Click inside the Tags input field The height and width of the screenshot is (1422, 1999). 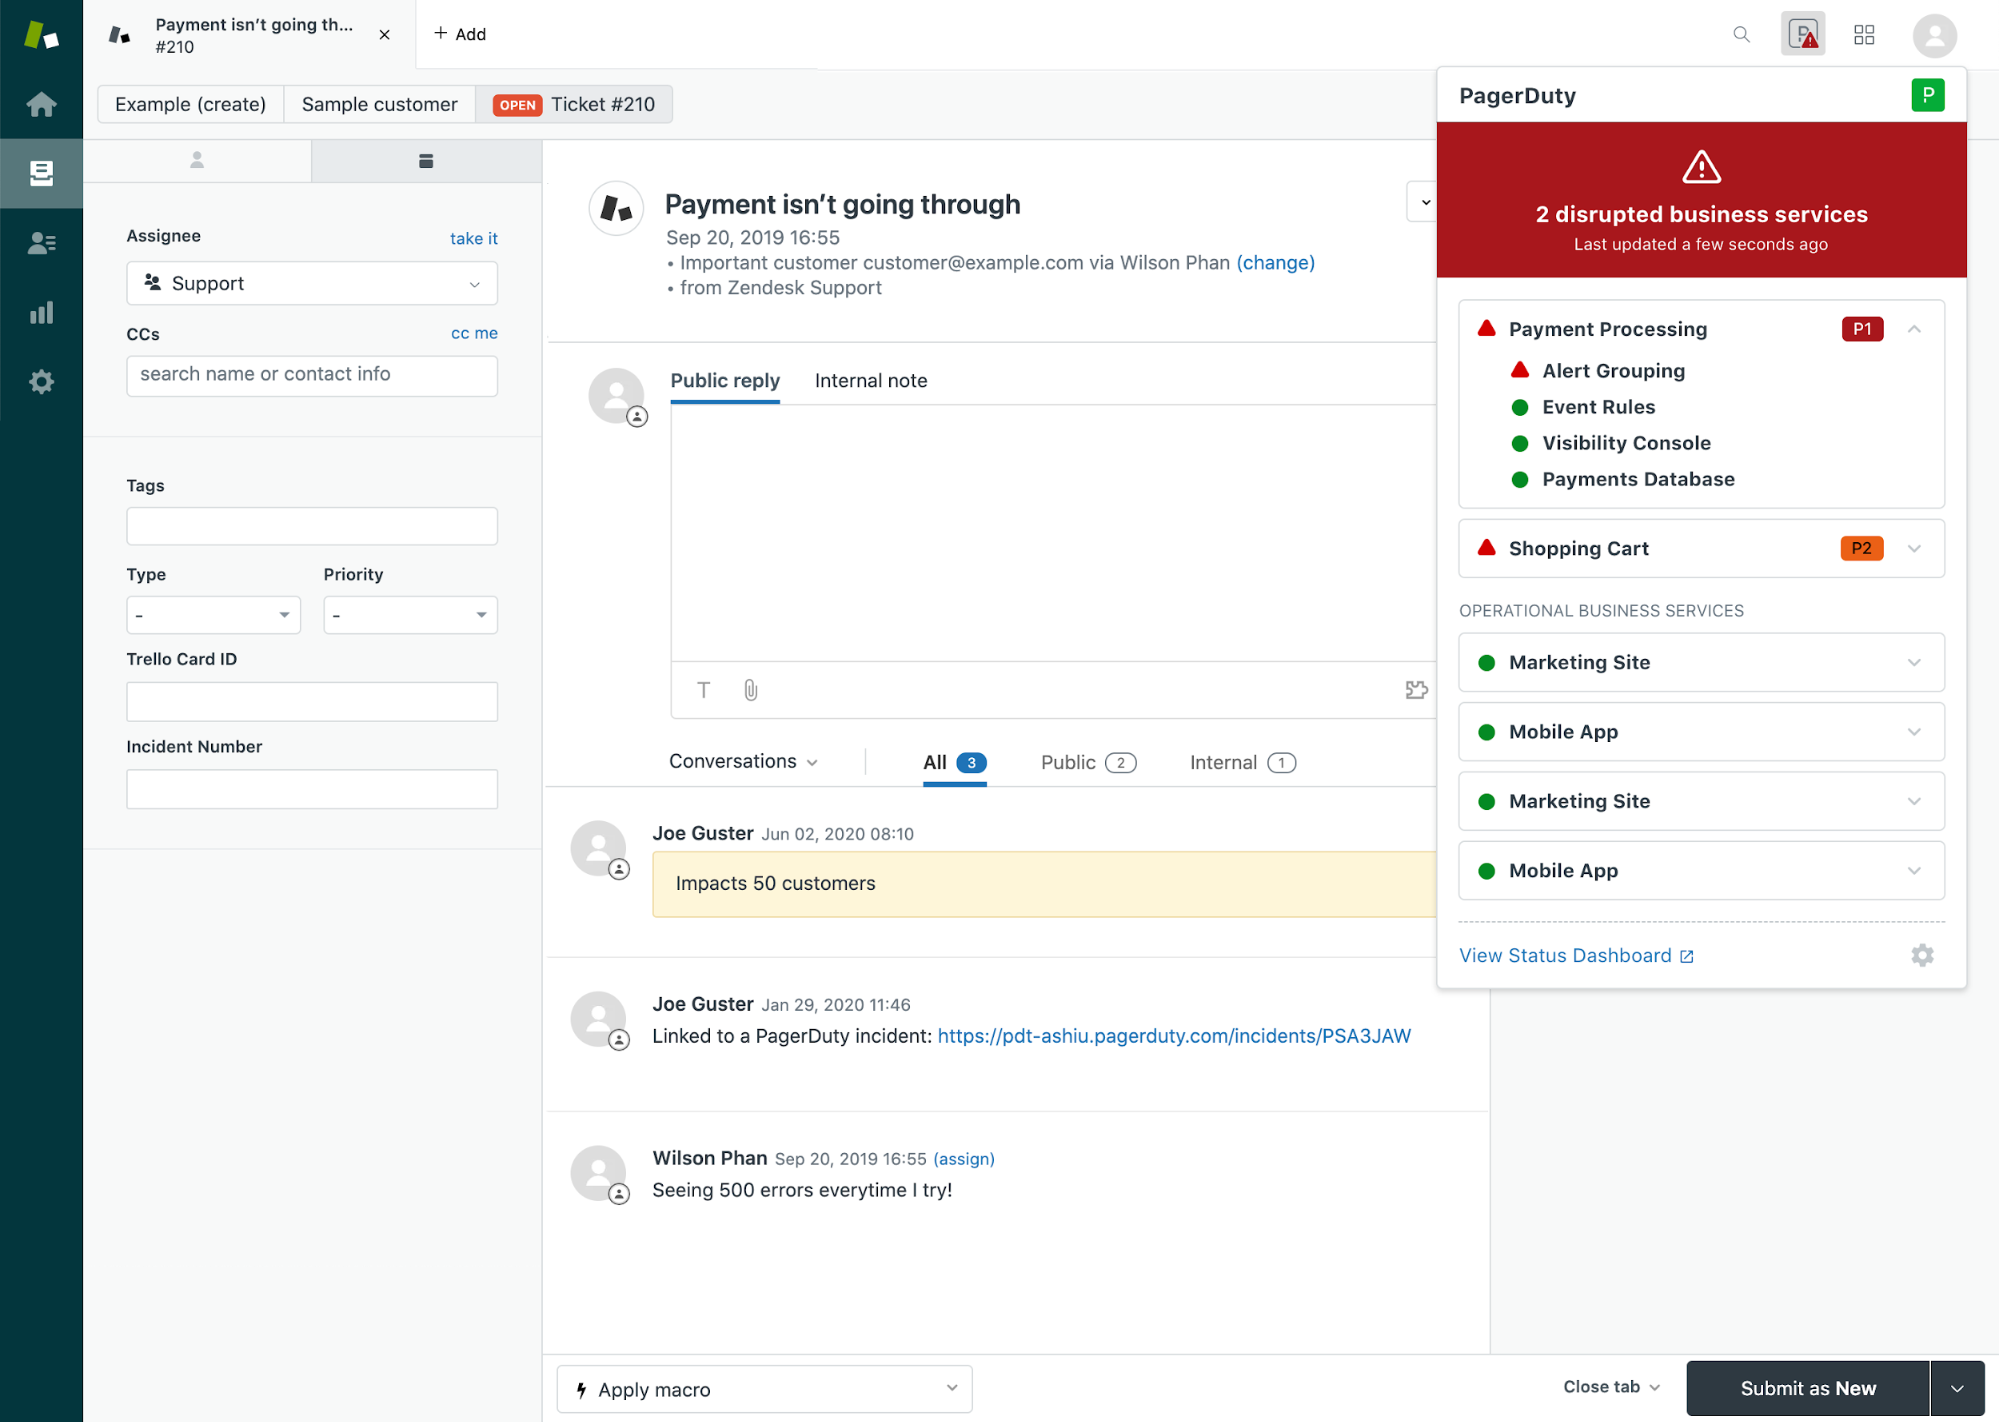tap(311, 525)
